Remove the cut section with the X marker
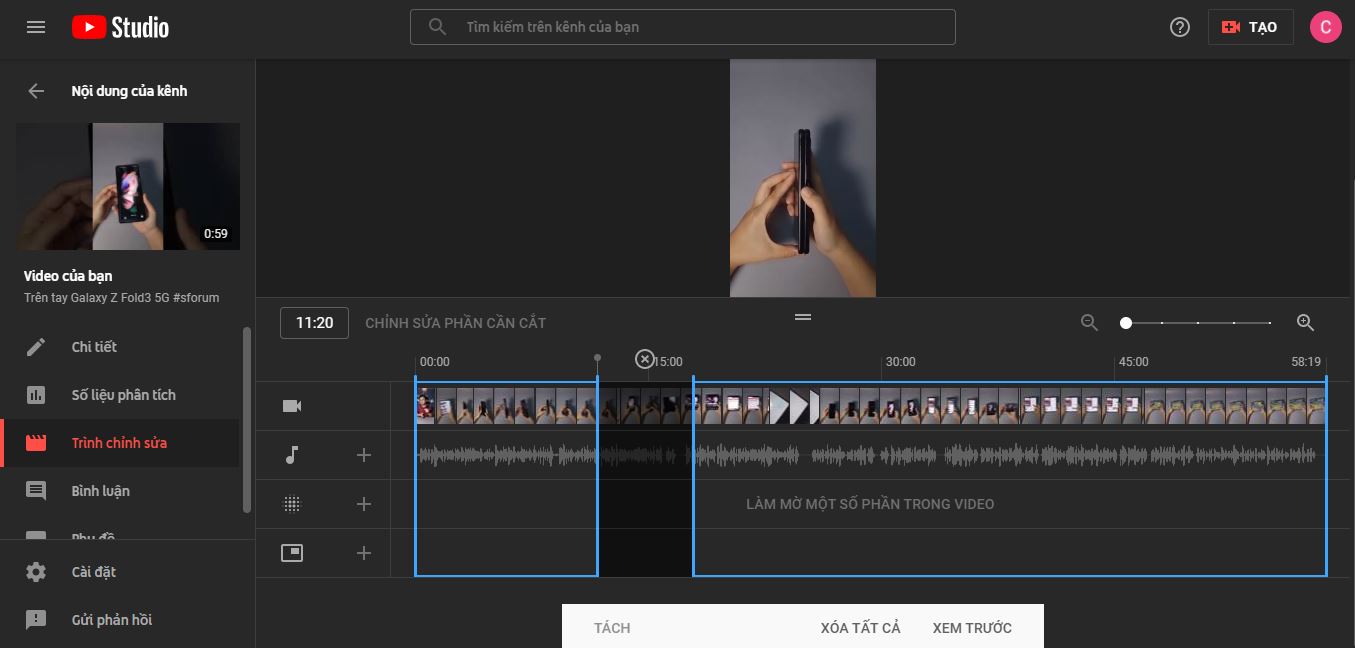 pyautogui.click(x=645, y=359)
